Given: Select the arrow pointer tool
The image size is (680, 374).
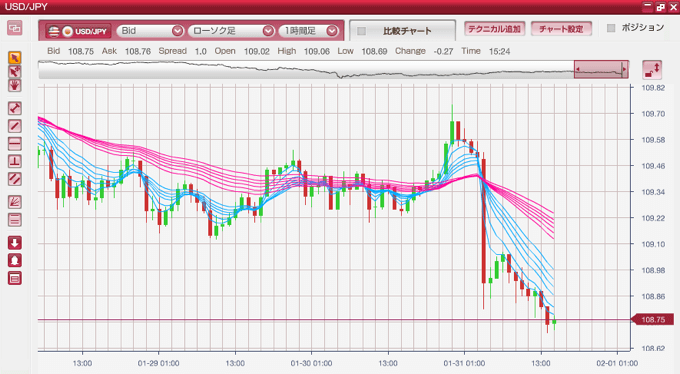Looking at the screenshot, I should pyautogui.click(x=14, y=58).
